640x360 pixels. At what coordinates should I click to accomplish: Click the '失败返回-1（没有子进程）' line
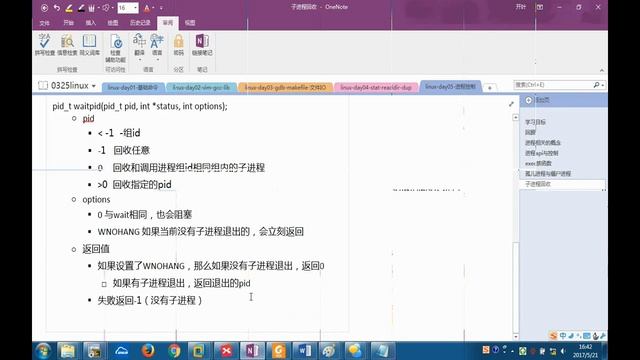pos(150,300)
